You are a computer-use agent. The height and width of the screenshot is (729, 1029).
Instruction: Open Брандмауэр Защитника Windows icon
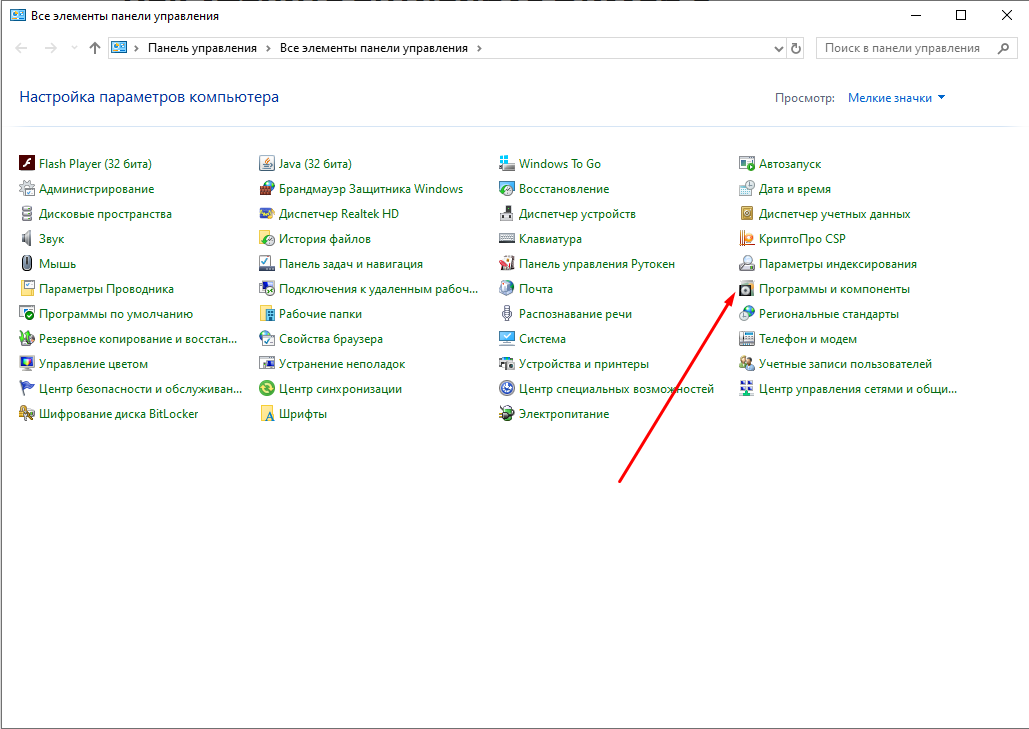[267, 188]
